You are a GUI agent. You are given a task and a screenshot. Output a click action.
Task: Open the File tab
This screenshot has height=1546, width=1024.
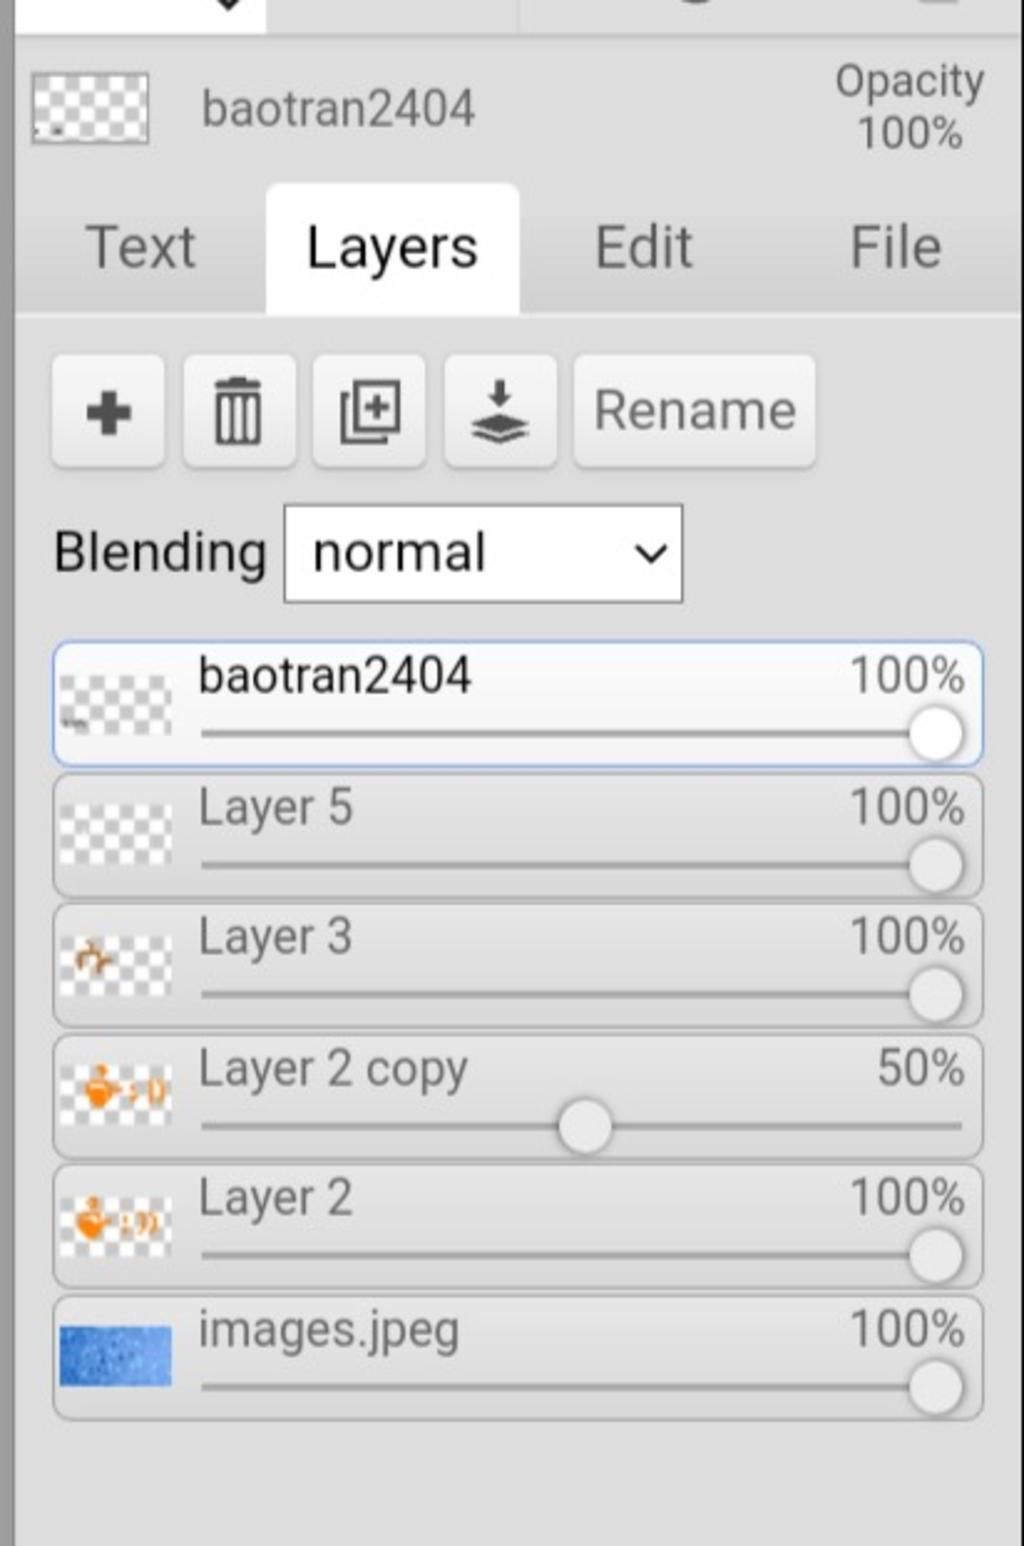[x=895, y=247]
